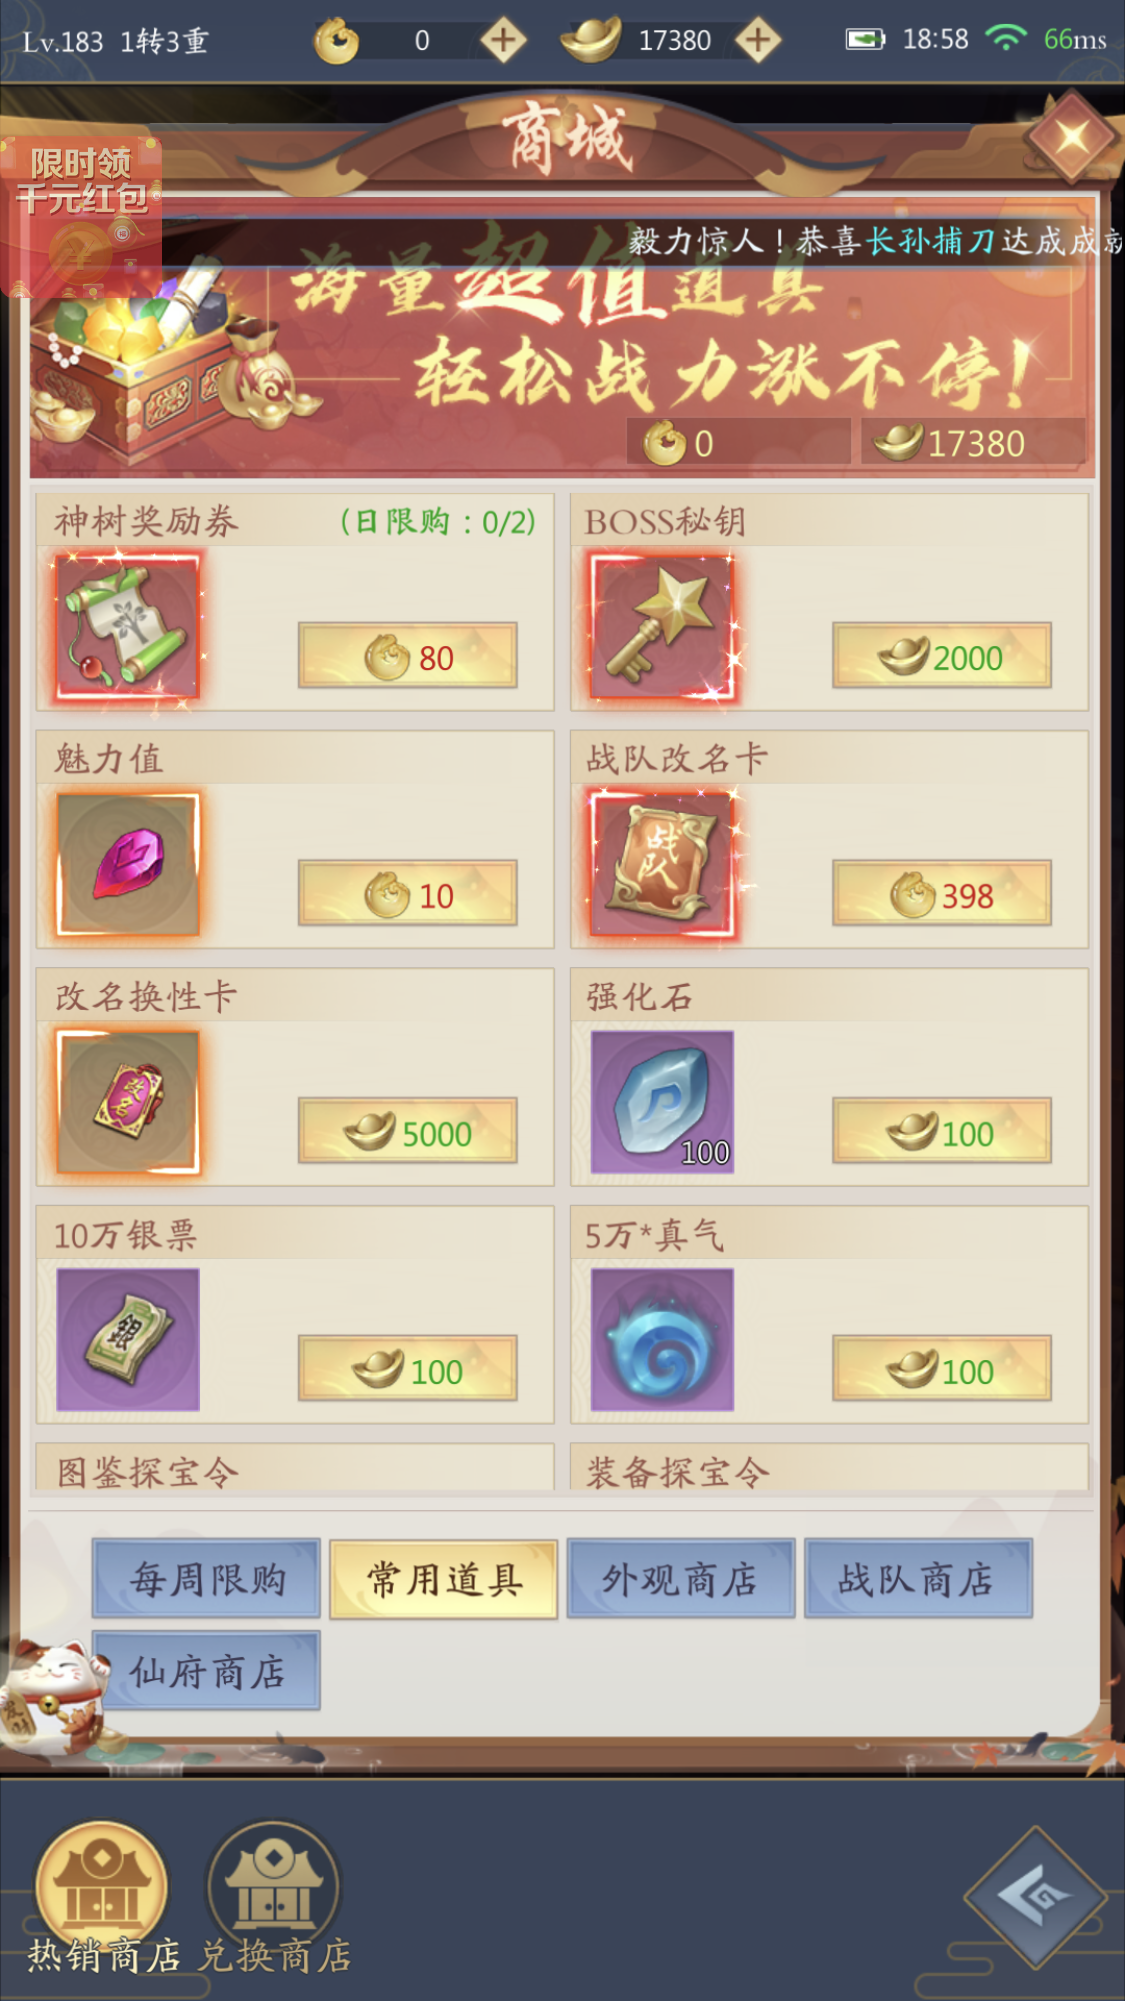
Task: Click plus button beside gold coin balance
Action: click(503, 41)
